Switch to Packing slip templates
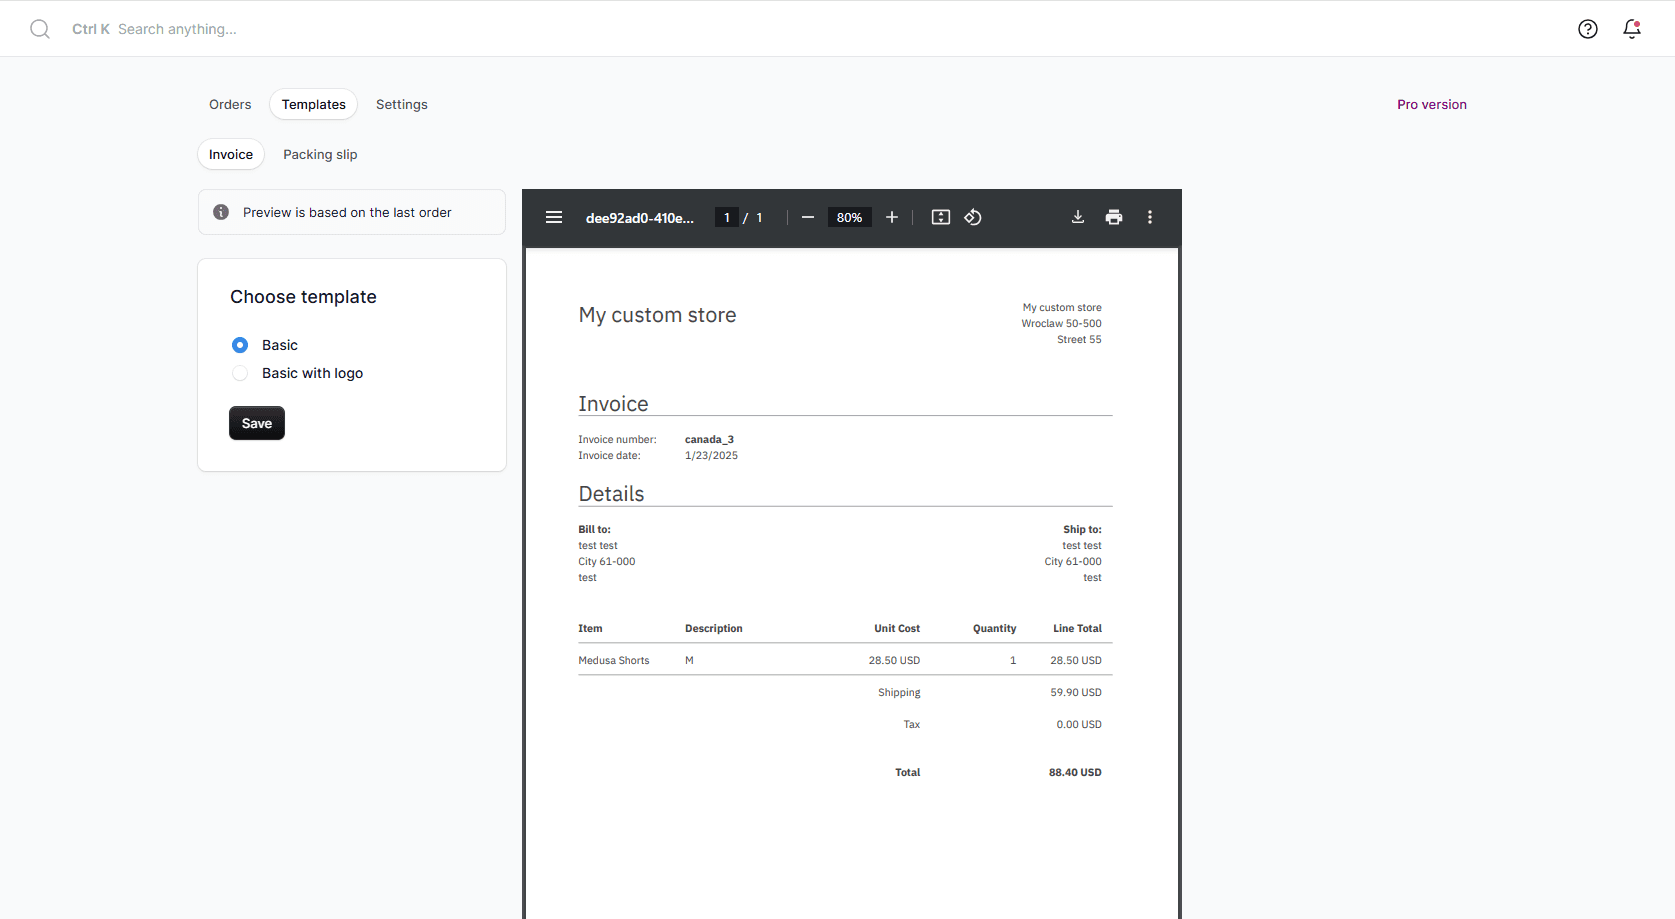 (x=320, y=154)
